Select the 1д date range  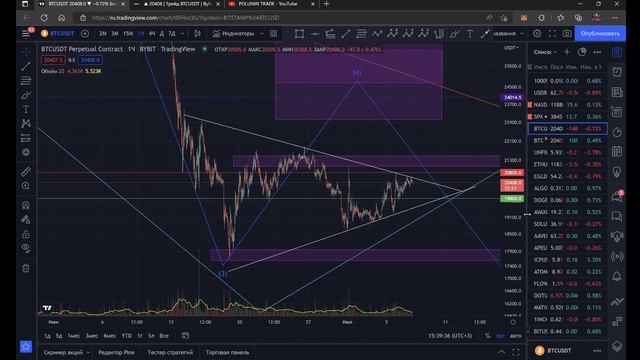coord(47,336)
